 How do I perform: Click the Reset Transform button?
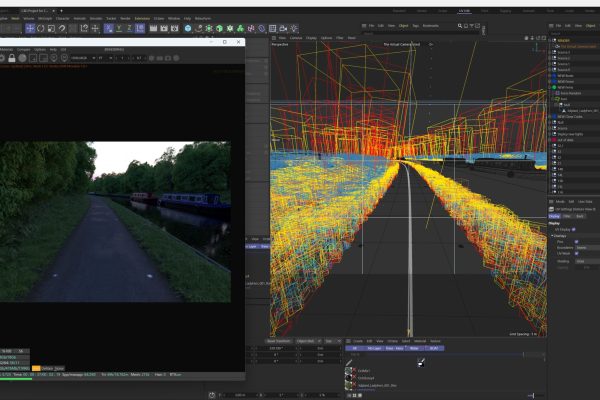pyautogui.click(x=277, y=340)
